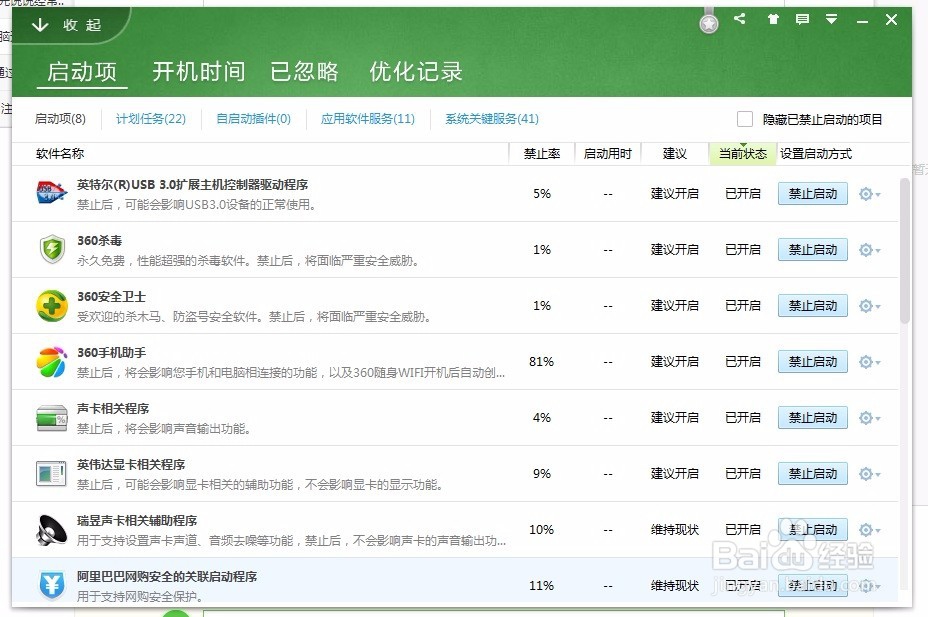Select 应用软件服务(11) sub-tab
Viewport: 928px width, 617px height.
point(368,119)
